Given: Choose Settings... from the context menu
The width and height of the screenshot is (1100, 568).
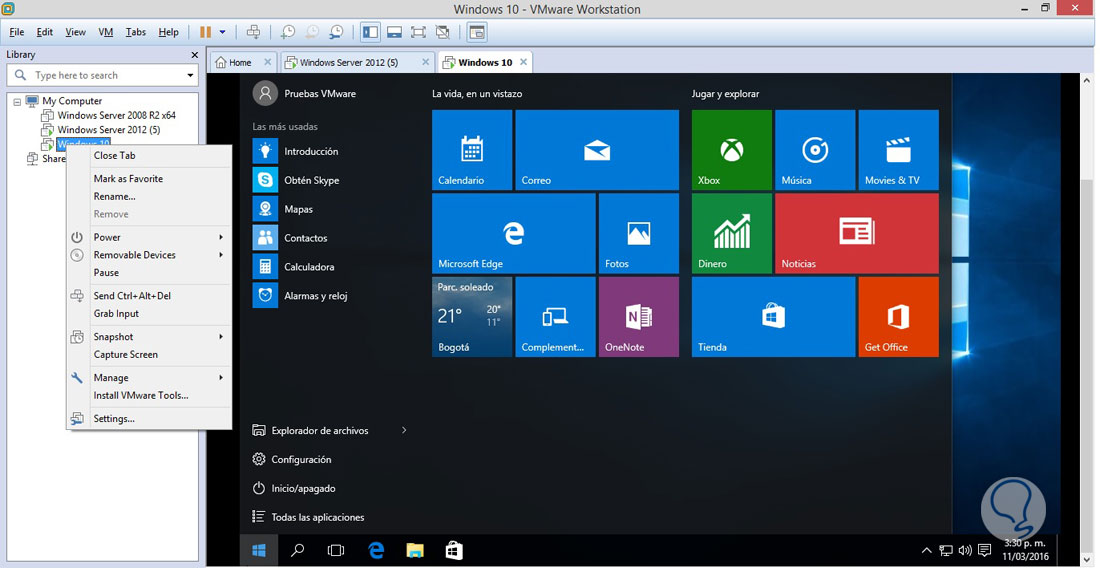Looking at the screenshot, I should coord(114,419).
